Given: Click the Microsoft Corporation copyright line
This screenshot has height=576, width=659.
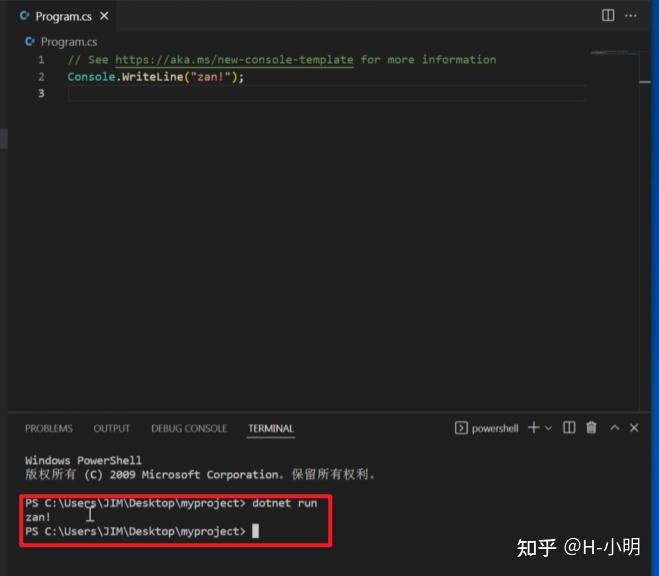Looking at the screenshot, I should (200, 475).
